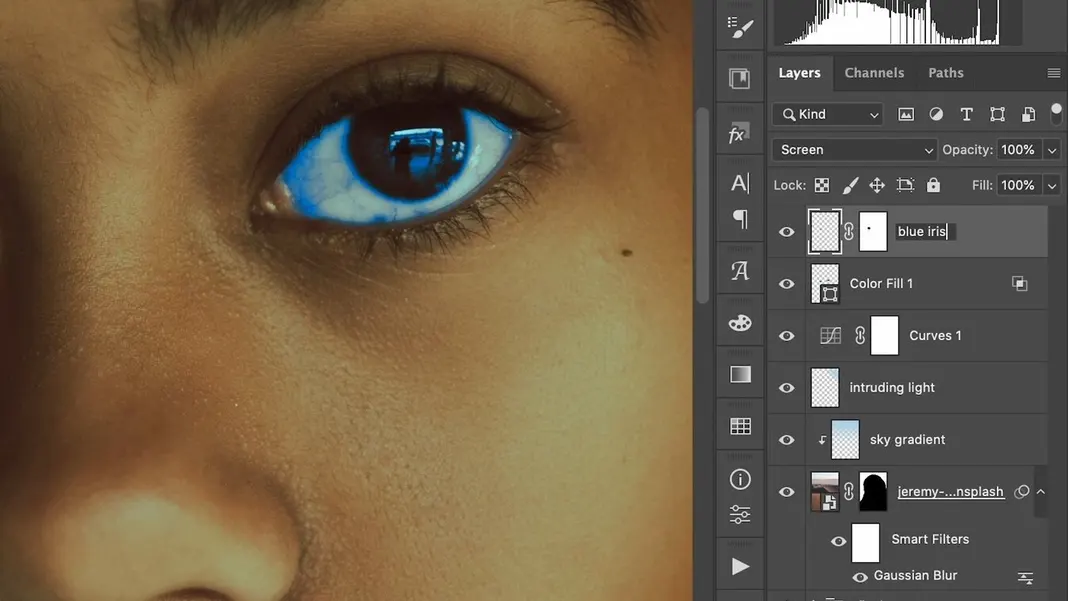Open the Screen blend mode dropdown
The width and height of the screenshot is (1068, 601).
coord(854,150)
